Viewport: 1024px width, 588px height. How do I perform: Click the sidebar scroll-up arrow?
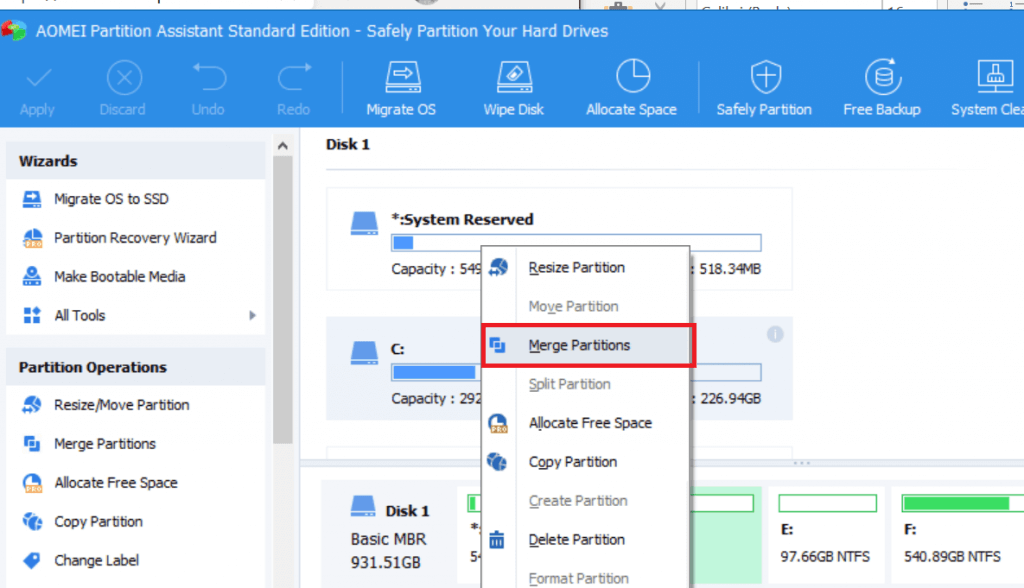[x=283, y=146]
